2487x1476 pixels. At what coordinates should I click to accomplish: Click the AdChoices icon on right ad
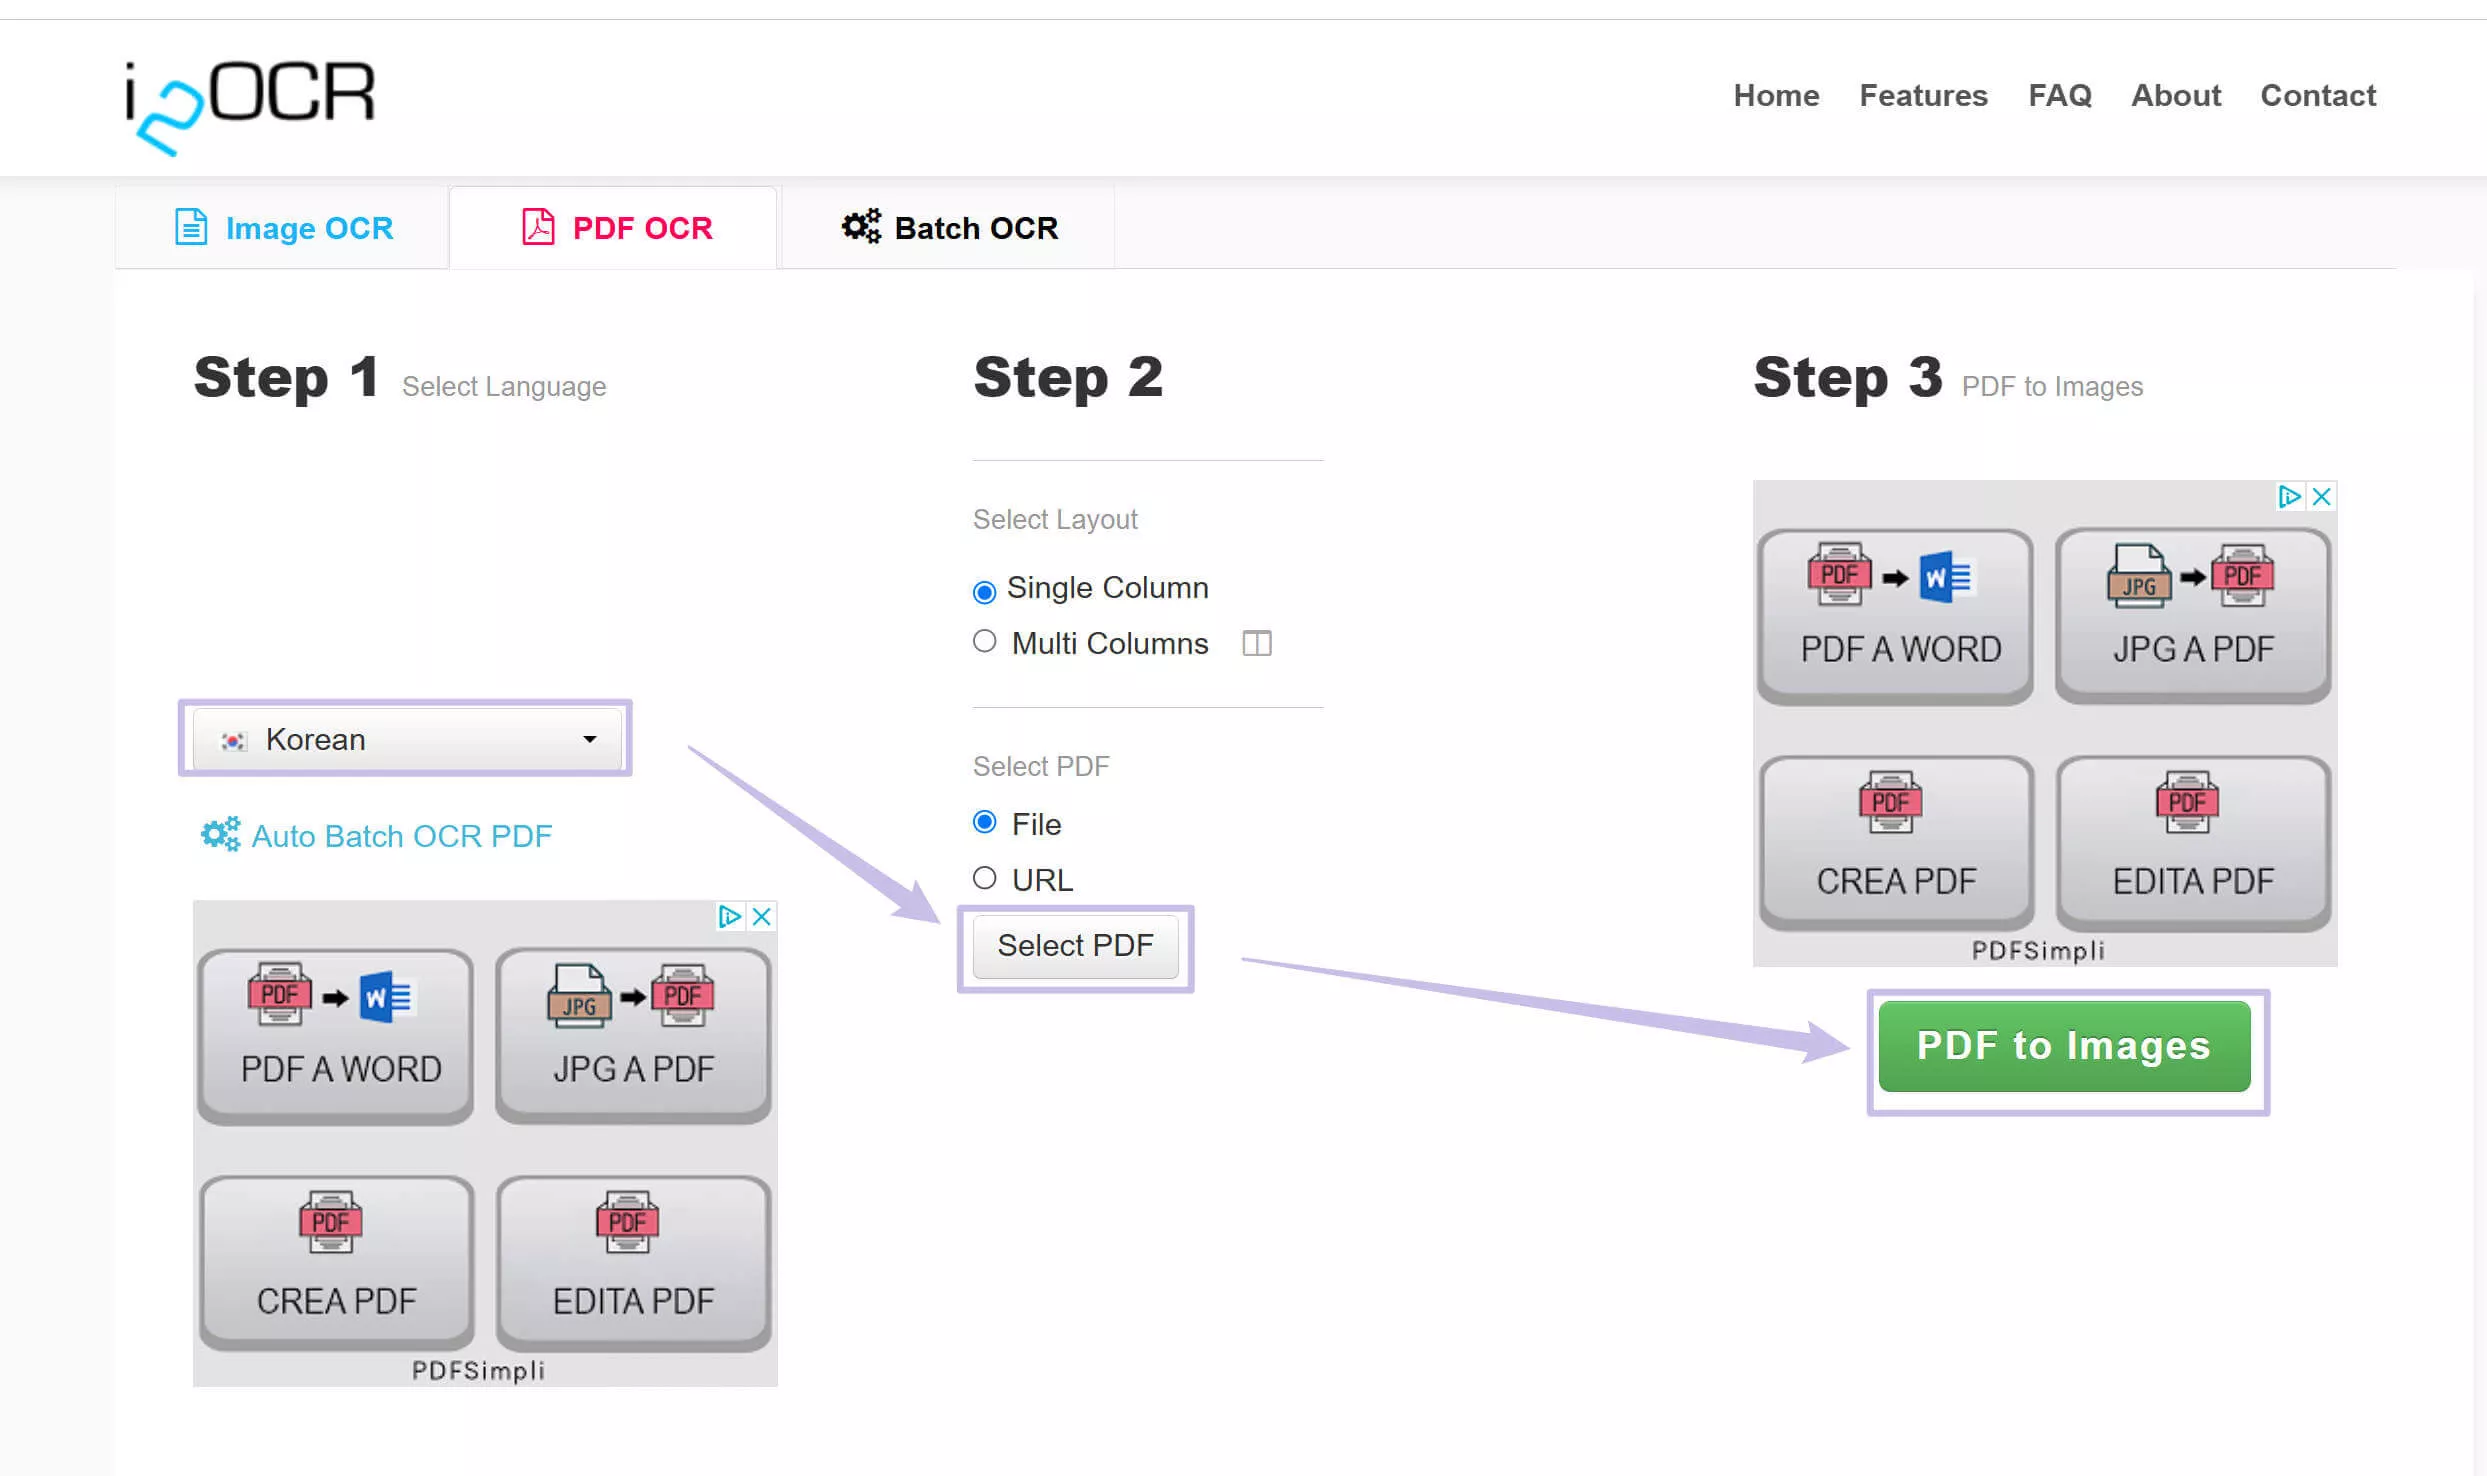(x=2290, y=496)
